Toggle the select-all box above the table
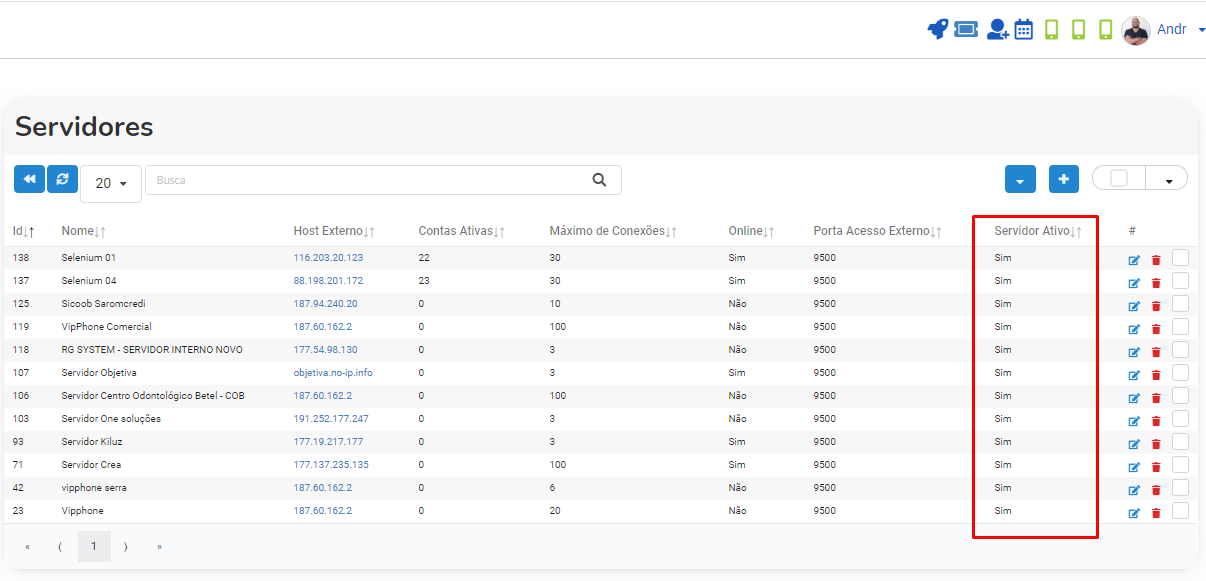The height and width of the screenshot is (581, 1206). point(1119,178)
